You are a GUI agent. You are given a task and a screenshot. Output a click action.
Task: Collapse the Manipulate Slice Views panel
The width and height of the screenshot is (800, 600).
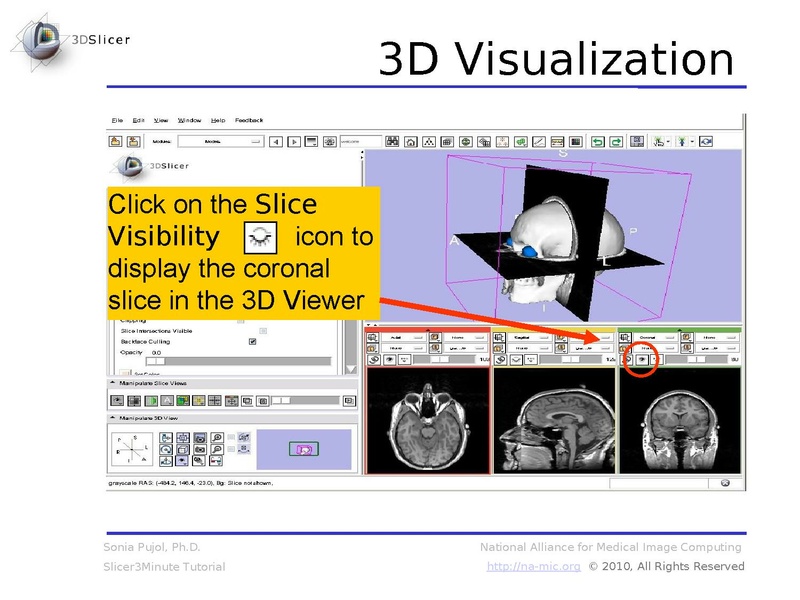pos(112,382)
